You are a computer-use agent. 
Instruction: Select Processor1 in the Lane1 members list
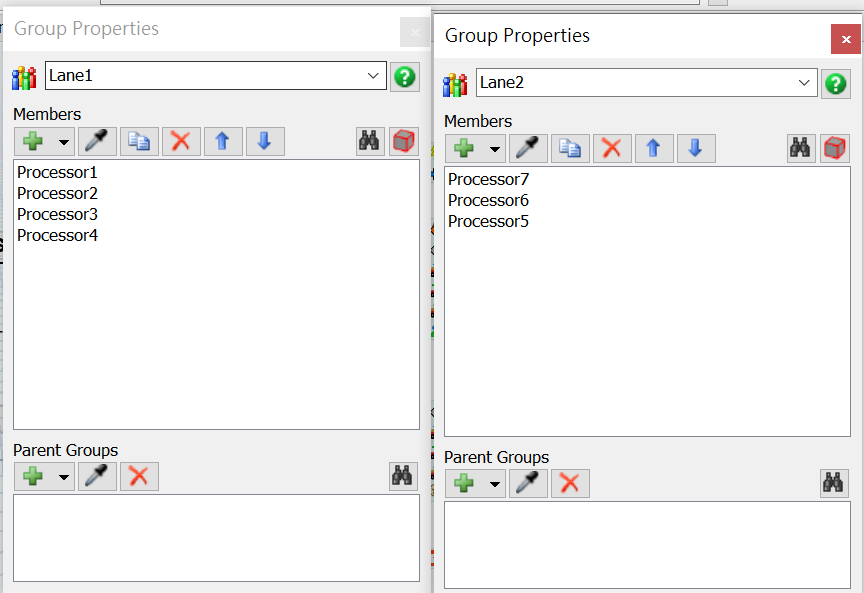57,172
